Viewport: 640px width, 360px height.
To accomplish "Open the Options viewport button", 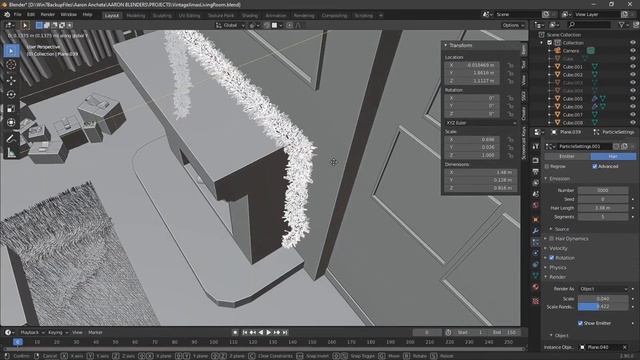I will coord(513,25).
